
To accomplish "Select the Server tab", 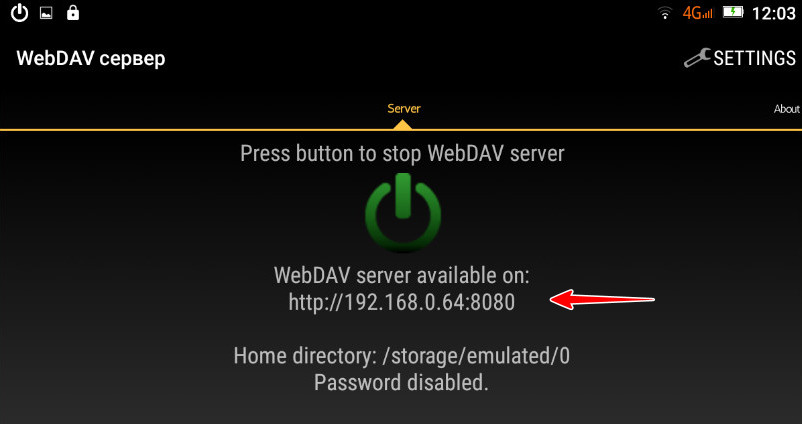I will 404,108.
